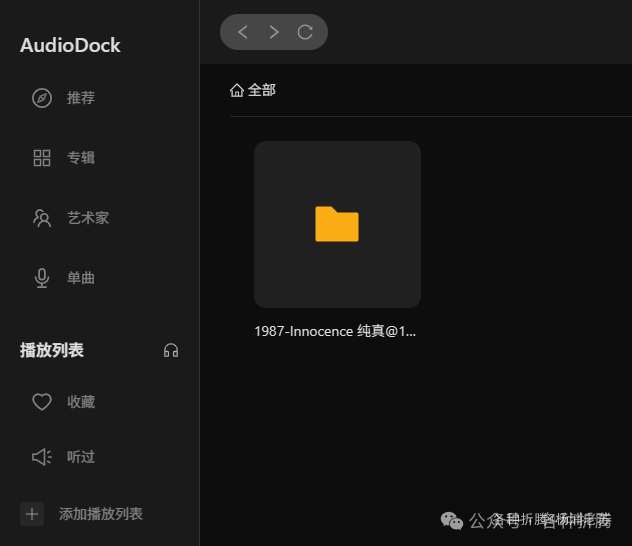Click the AudioDock logo title

pos(70,45)
